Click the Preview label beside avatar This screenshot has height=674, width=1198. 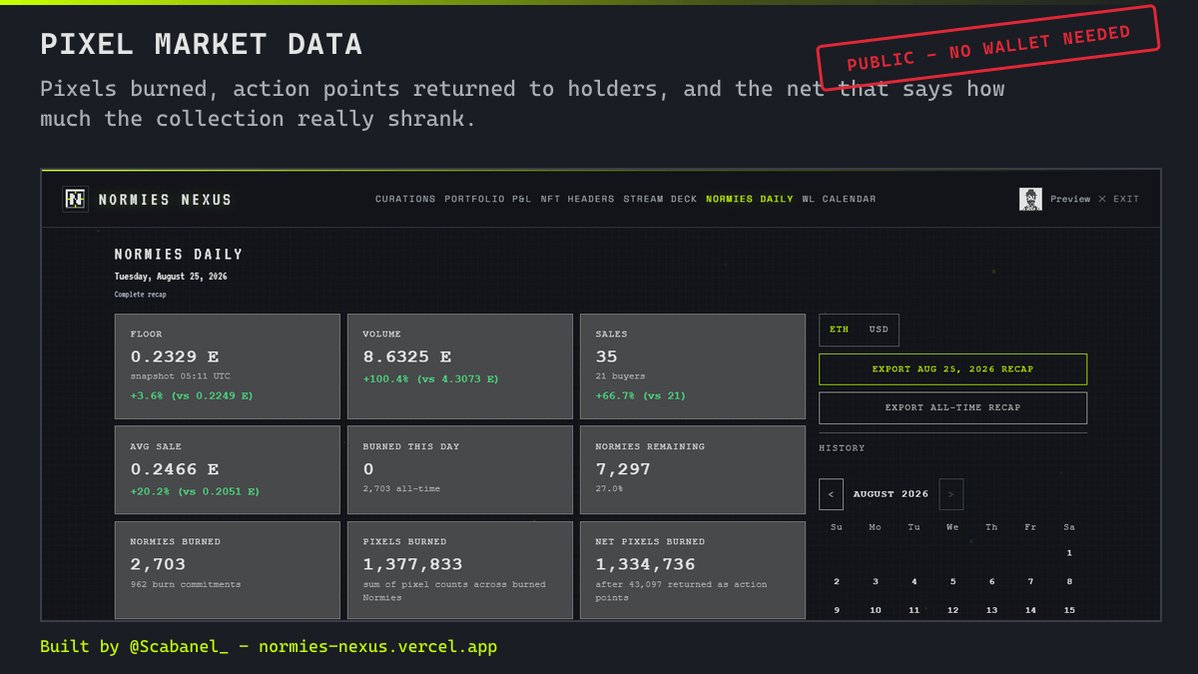1070,199
